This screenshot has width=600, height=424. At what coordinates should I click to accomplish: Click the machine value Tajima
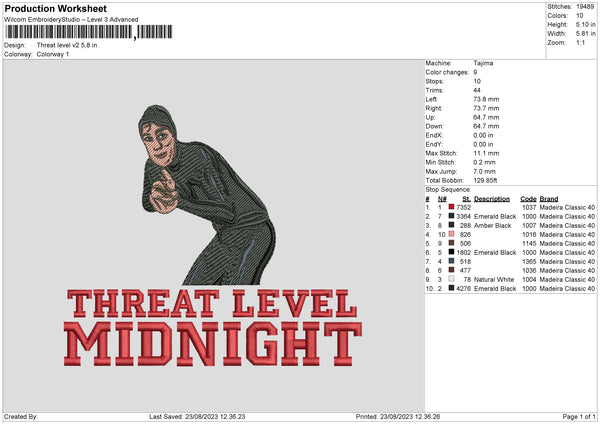click(x=483, y=63)
